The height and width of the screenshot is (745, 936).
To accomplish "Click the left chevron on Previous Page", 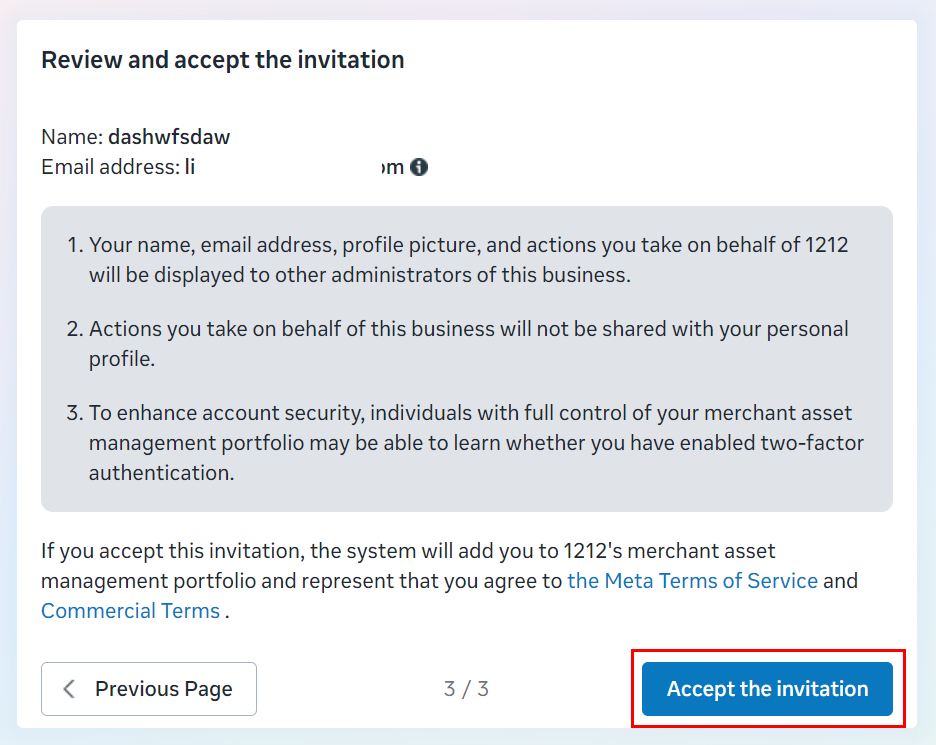I will point(69,689).
